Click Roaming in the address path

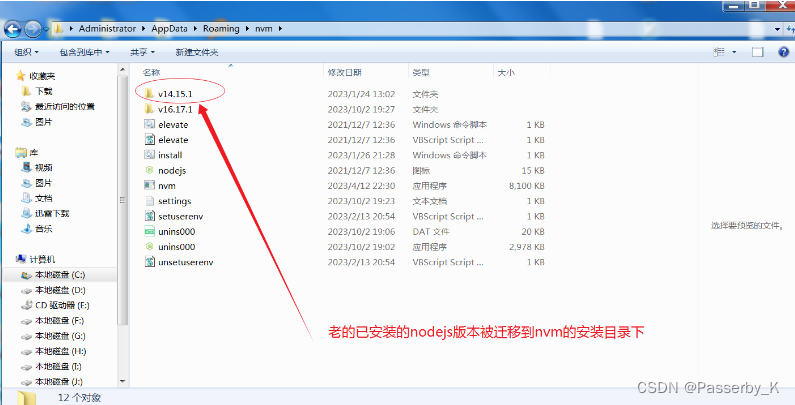[x=221, y=29]
